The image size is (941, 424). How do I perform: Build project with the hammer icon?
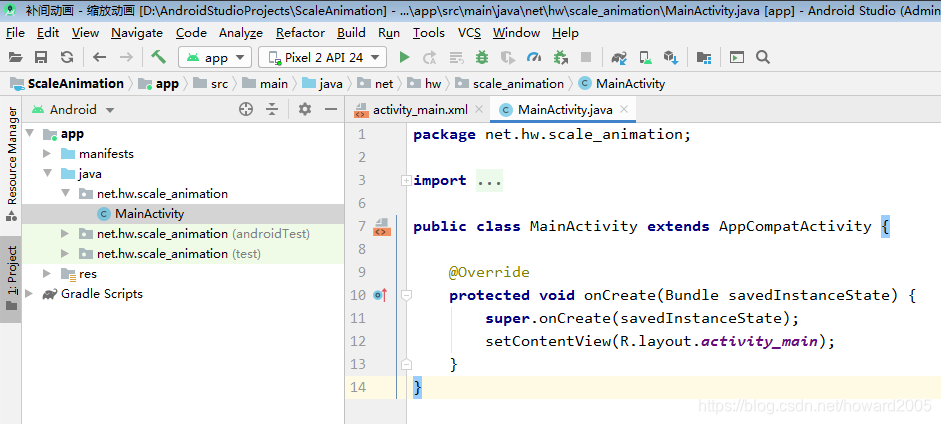click(158, 57)
